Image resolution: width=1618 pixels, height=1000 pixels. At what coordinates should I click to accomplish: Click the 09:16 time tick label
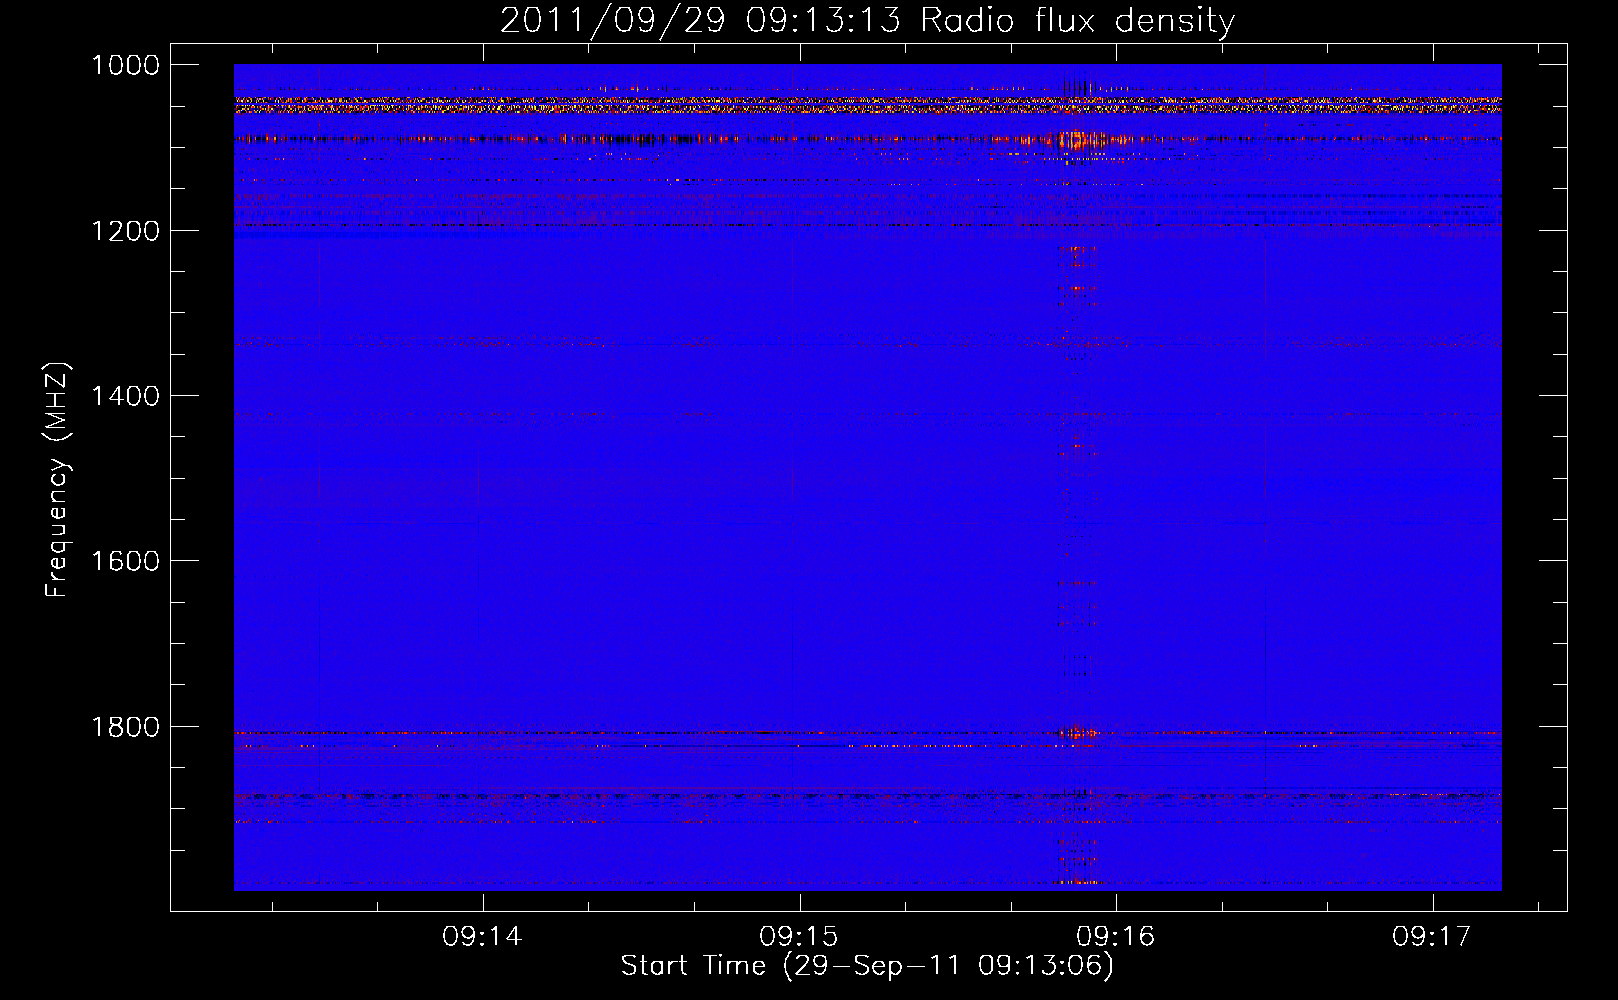pyautogui.click(x=1116, y=936)
